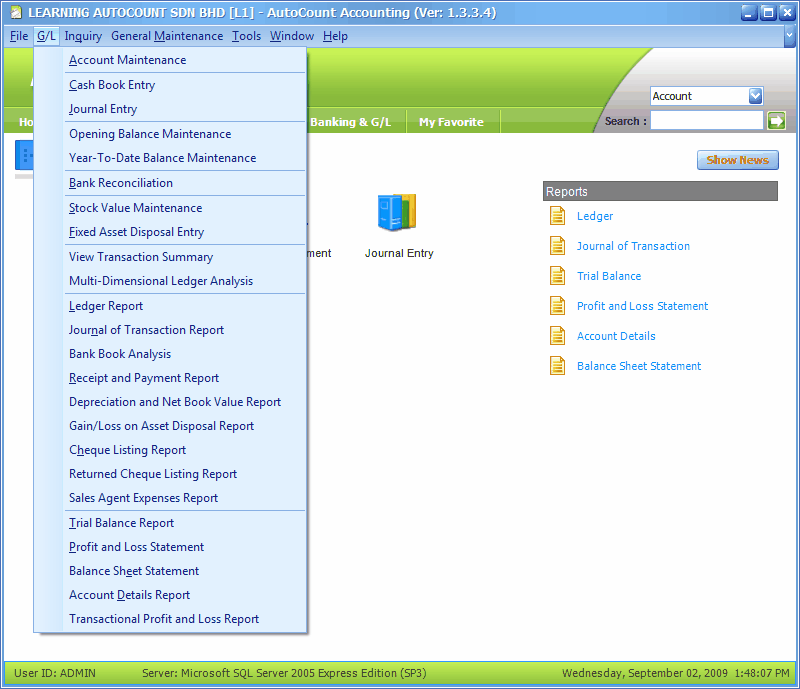Viewport: 800px width, 689px height.
Task: Select Stock Value Maintenance
Action: tap(185, 208)
